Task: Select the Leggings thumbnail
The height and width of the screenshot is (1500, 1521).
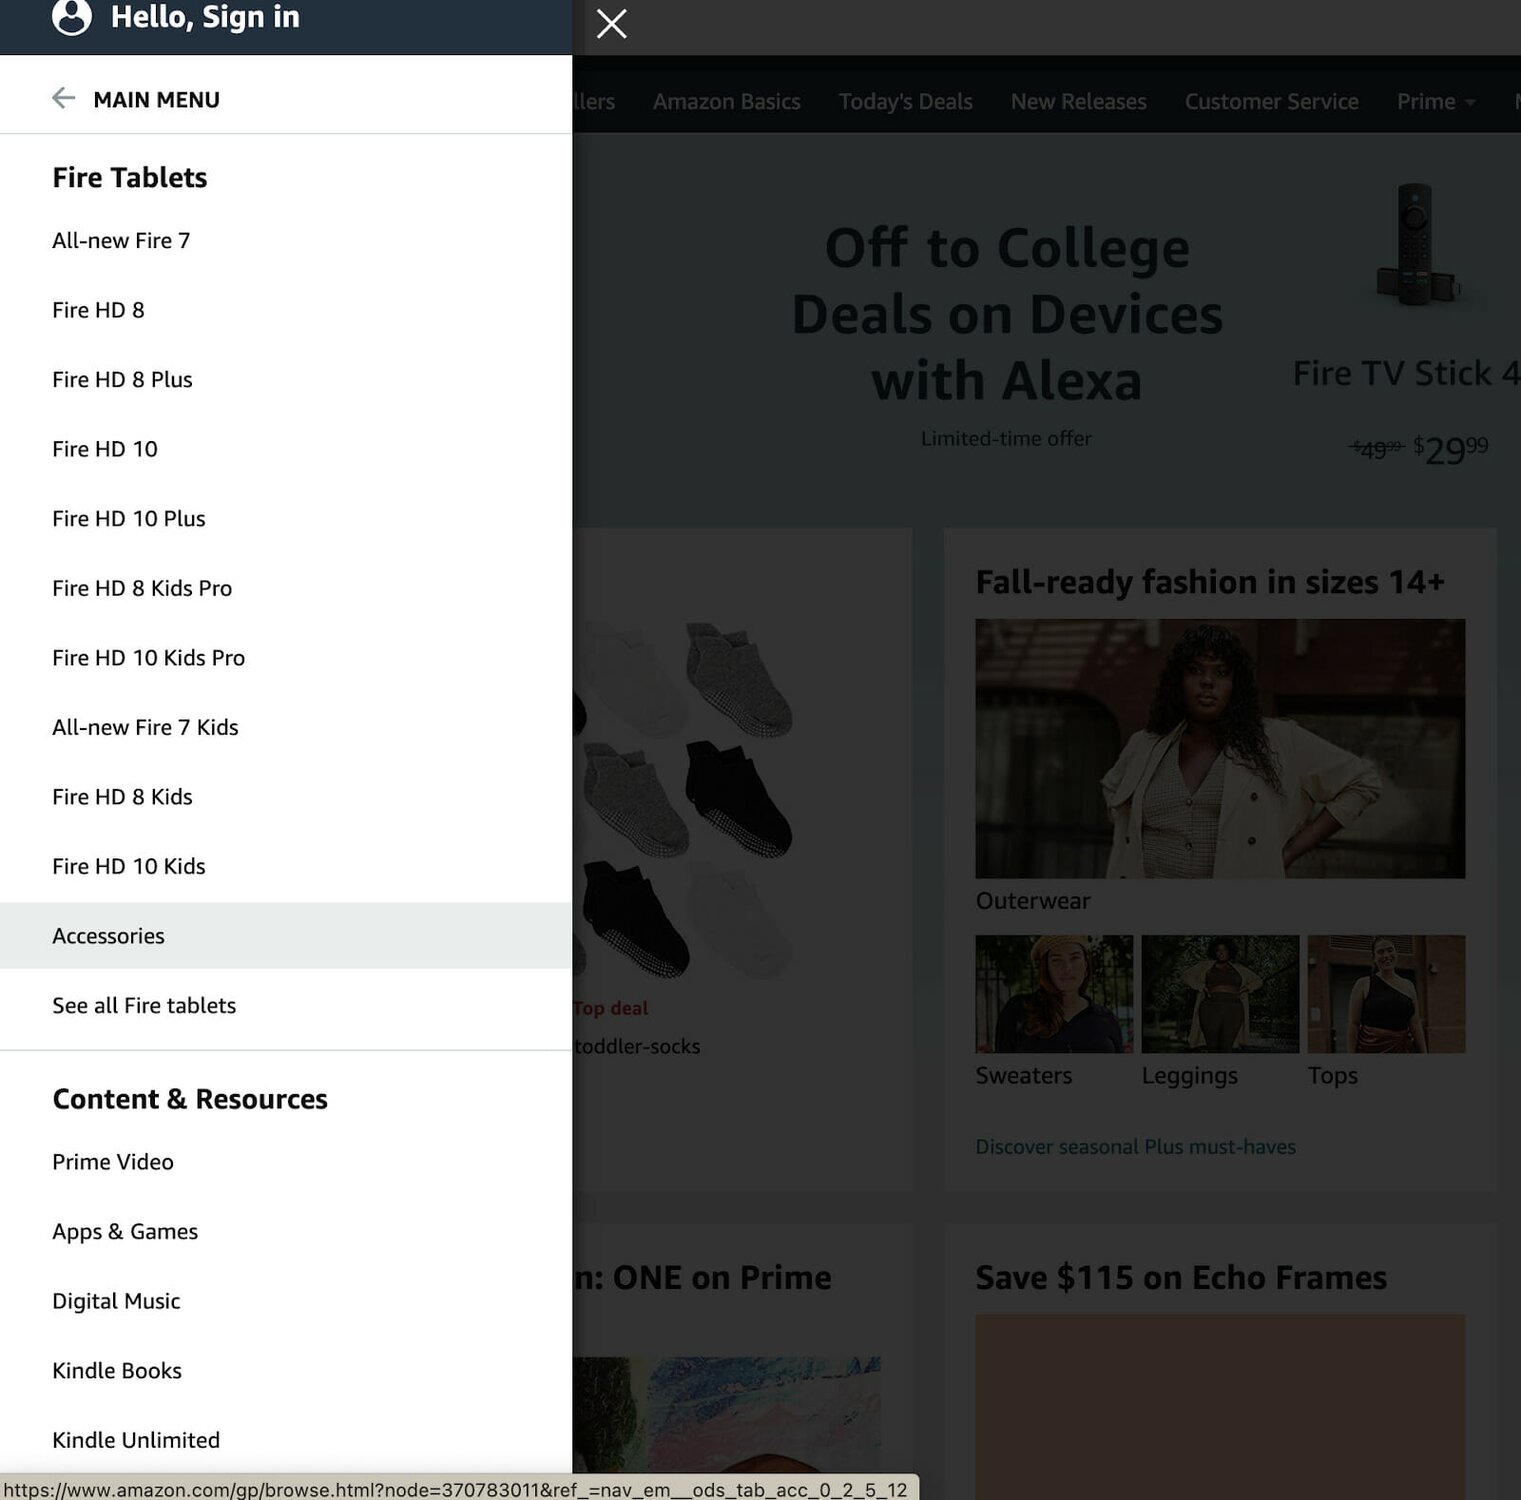Action: 1220,994
